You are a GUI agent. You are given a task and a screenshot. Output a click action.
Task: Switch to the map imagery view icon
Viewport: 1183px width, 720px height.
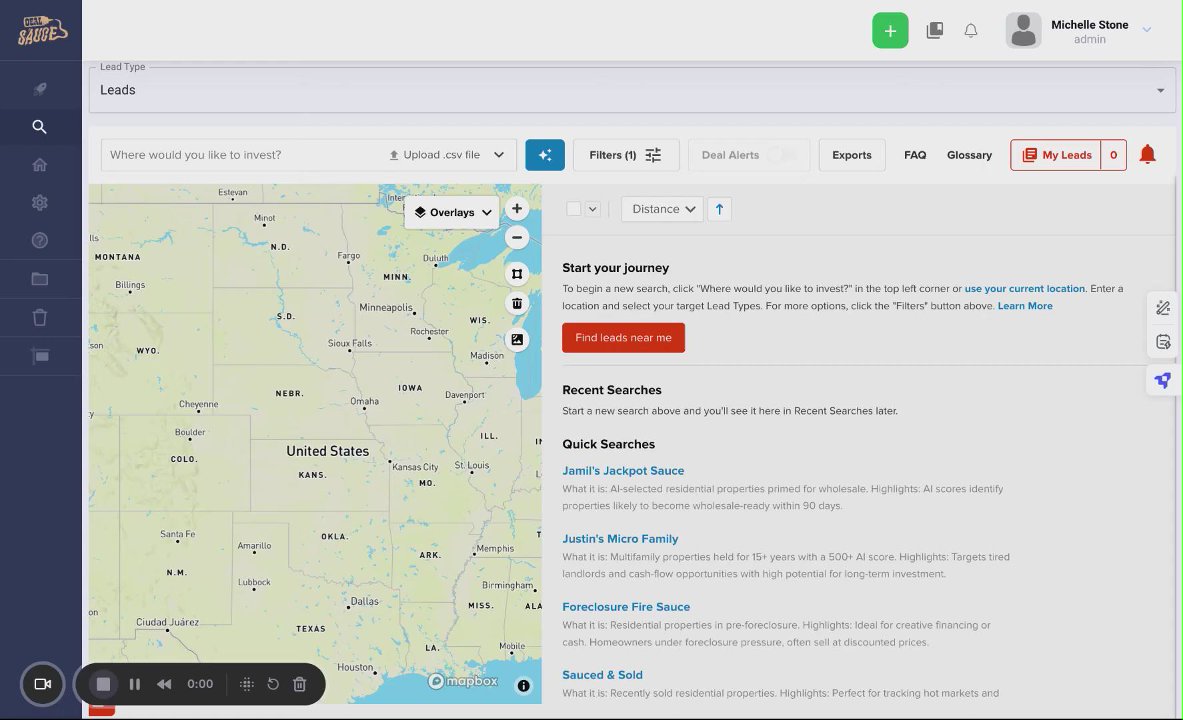[517, 340]
